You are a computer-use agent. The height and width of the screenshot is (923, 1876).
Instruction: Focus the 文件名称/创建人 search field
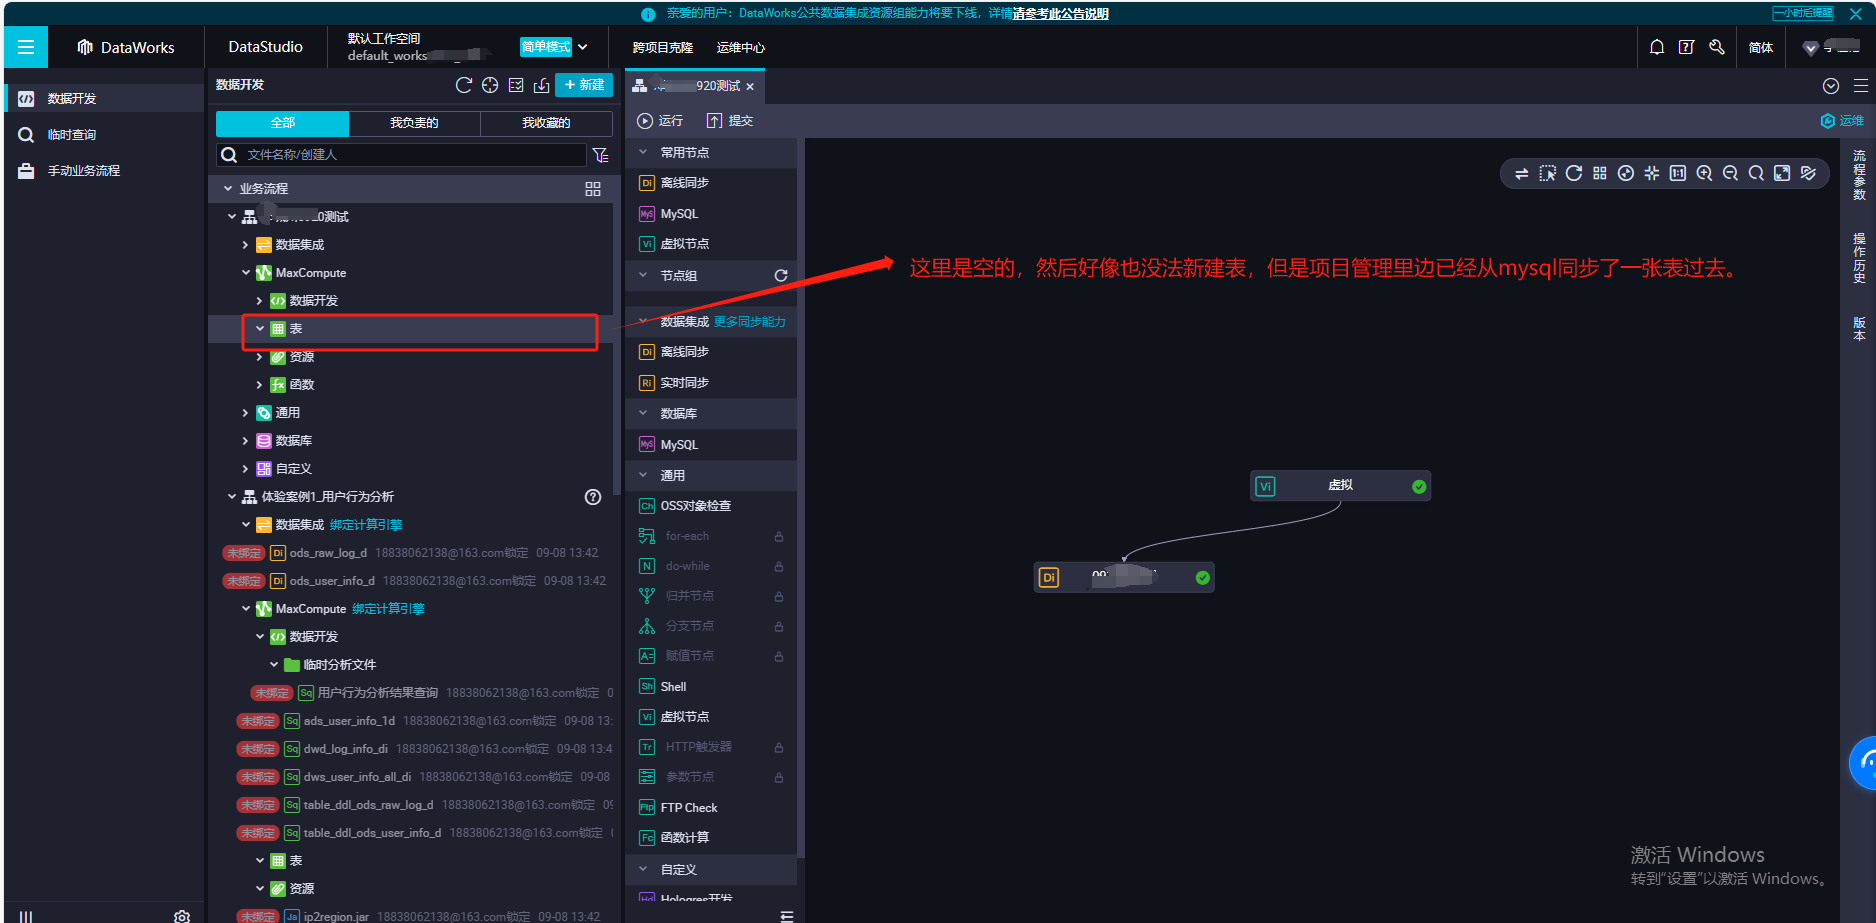coord(401,155)
